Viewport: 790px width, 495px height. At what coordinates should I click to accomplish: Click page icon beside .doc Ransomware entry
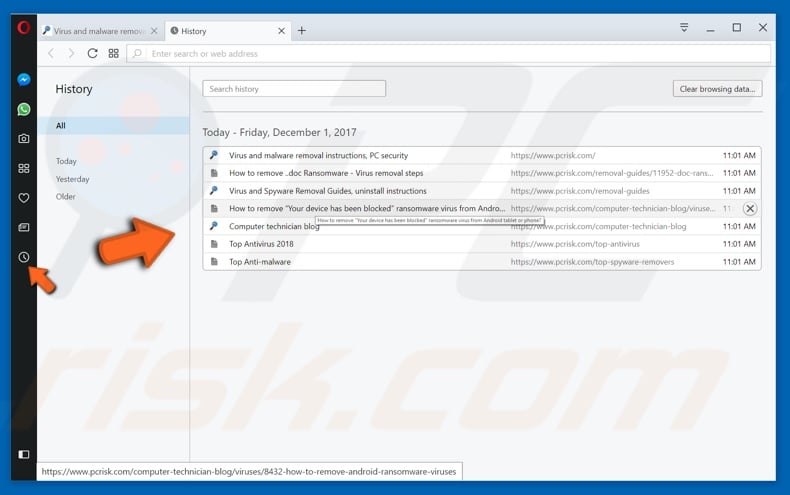point(214,173)
